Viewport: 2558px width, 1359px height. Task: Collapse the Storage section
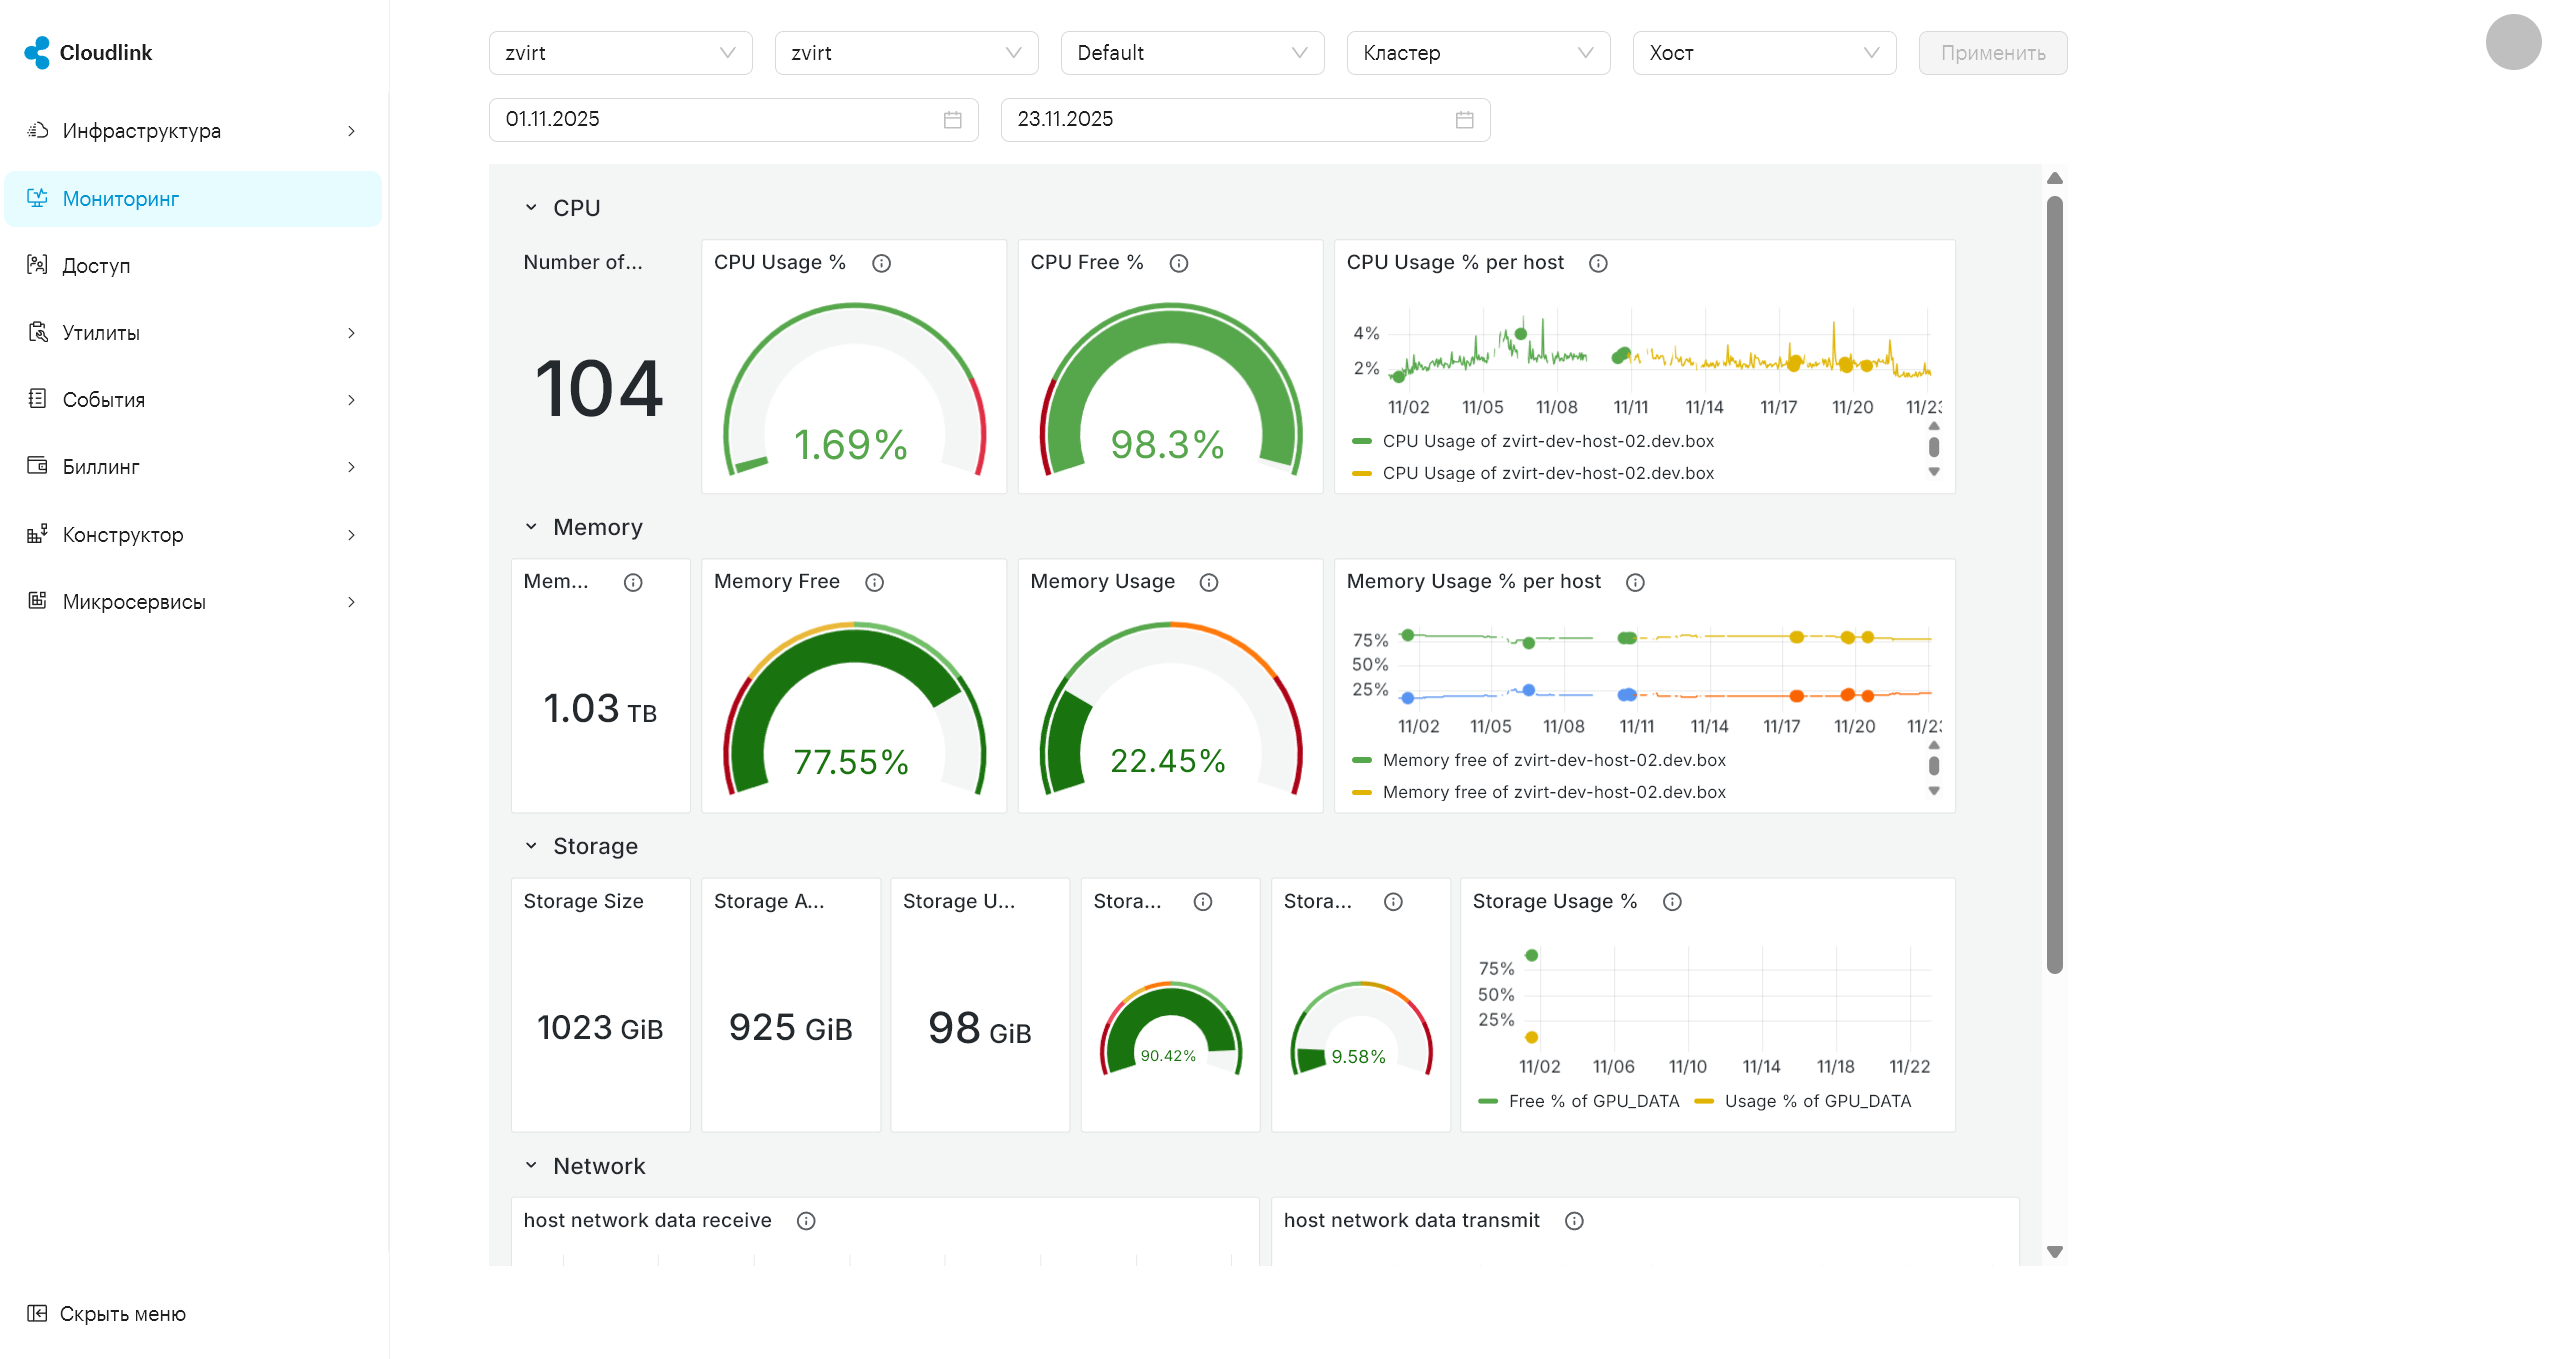pos(531,846)
